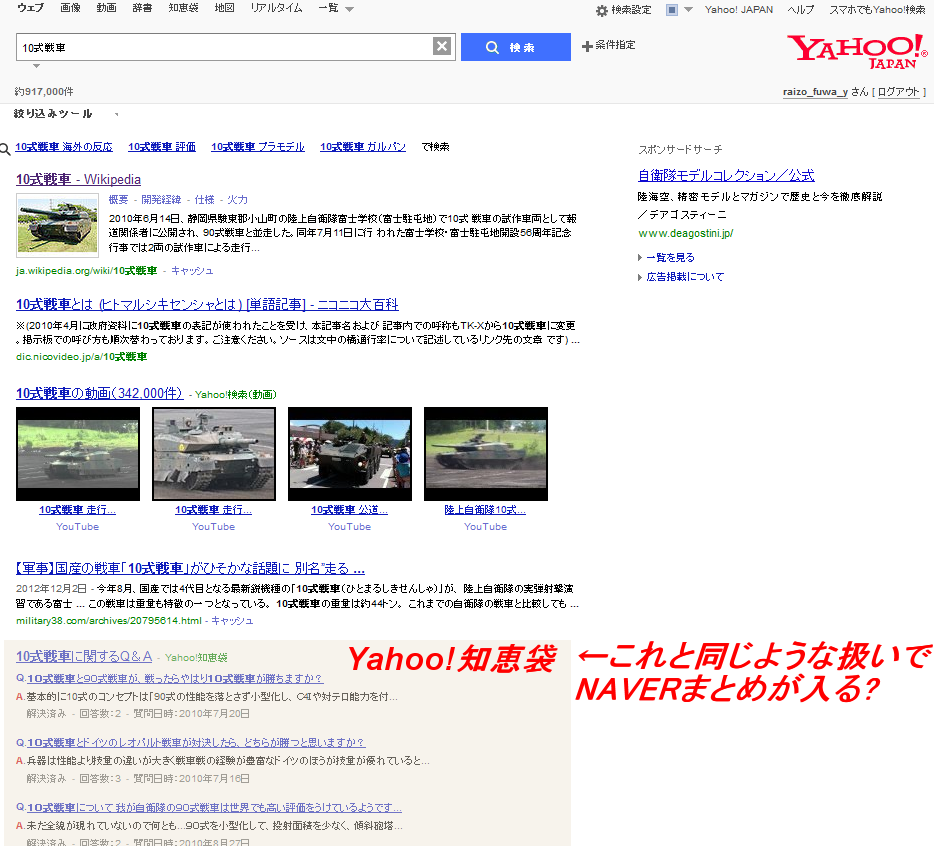Click related search 10式戦車 プラモデル
The height and width of the screenshot is (846, 934).
pos(258,147)
